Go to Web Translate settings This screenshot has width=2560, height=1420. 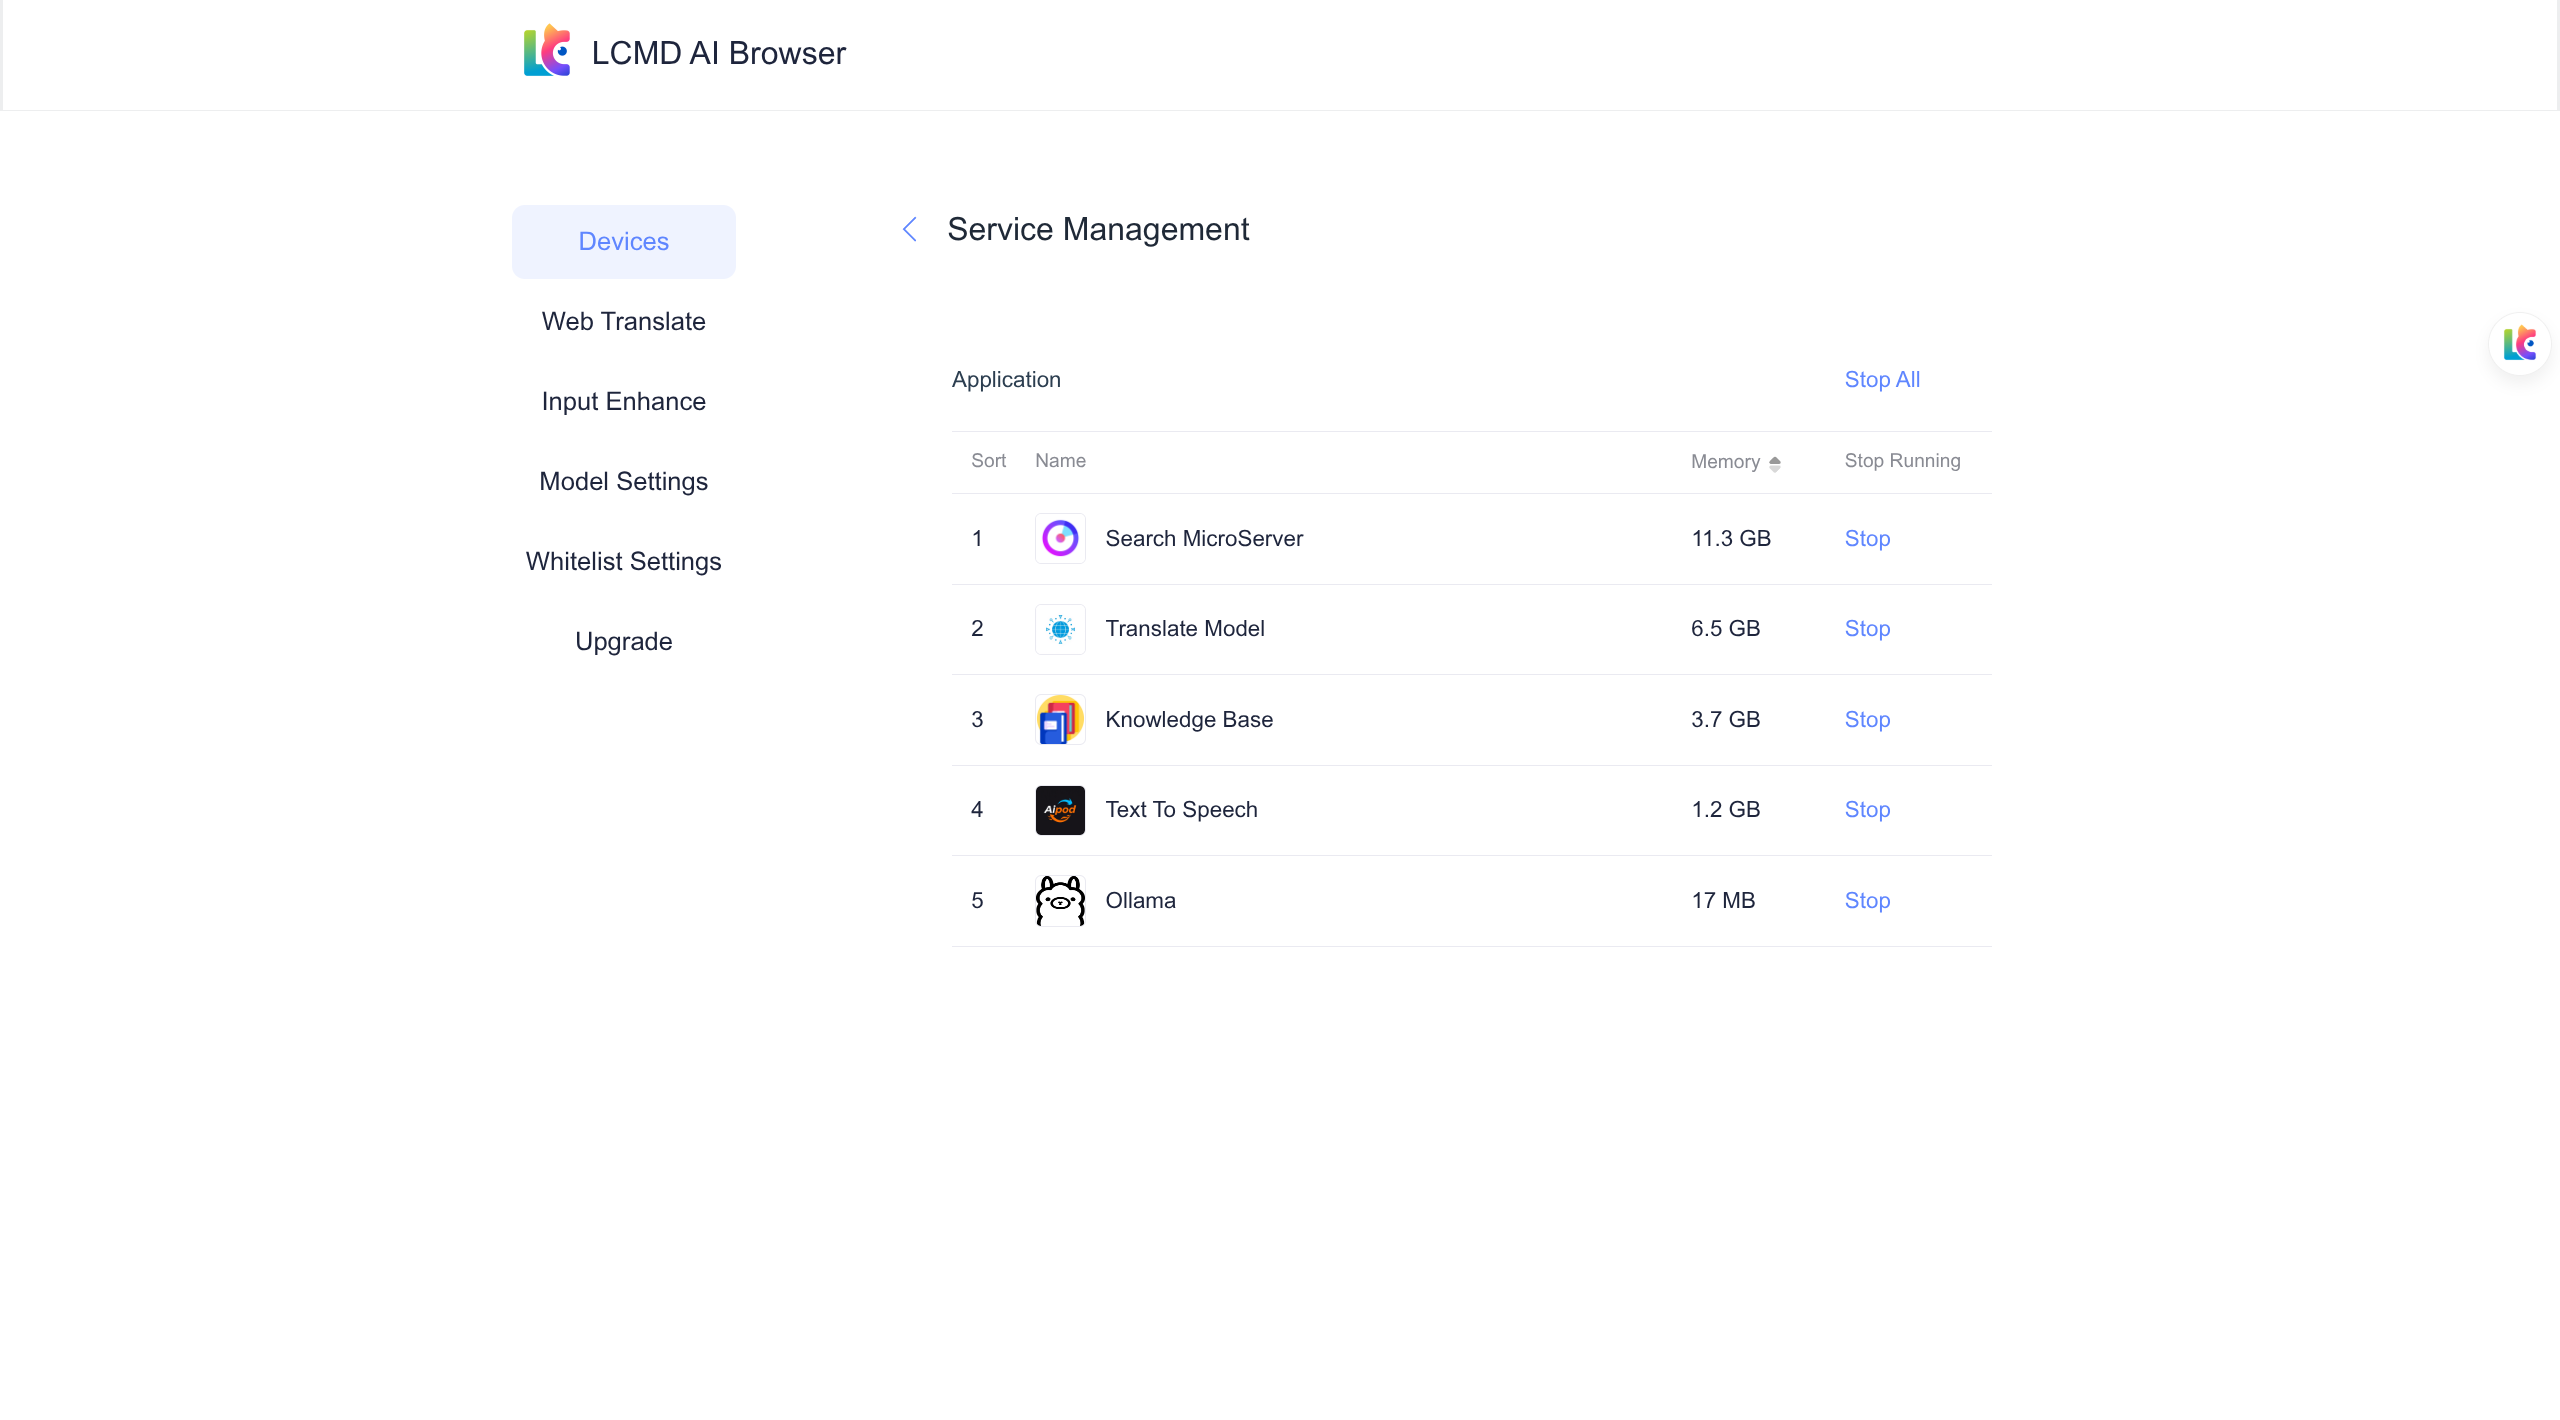624,322
